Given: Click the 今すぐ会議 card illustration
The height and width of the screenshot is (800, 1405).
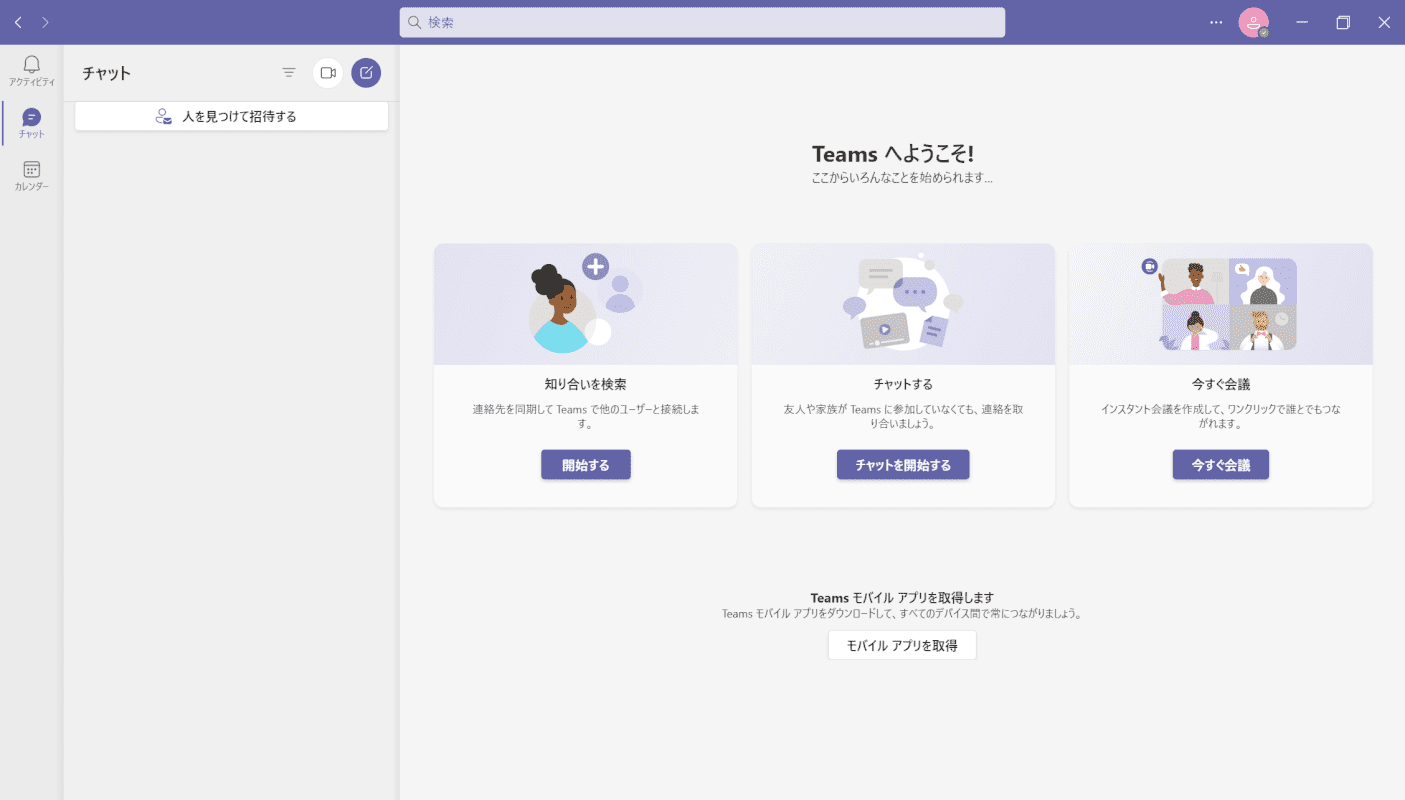Looking at the screenshot, I should point(1221,304).
